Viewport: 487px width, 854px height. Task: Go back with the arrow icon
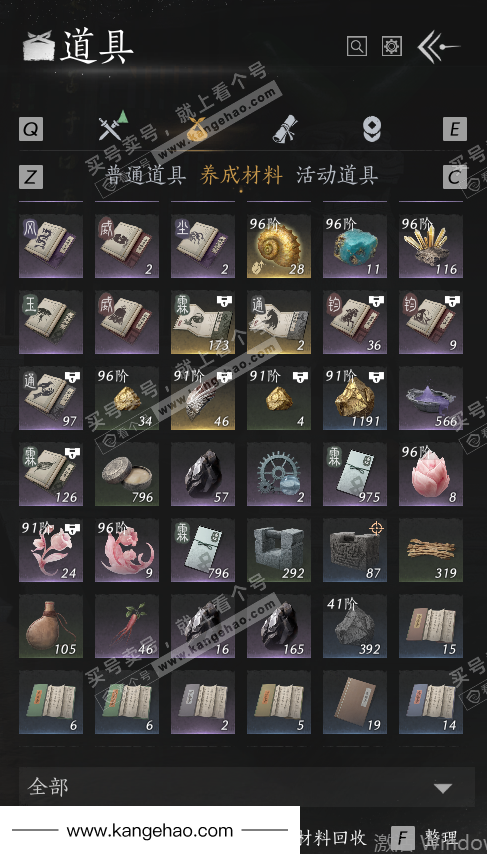[x=439, y=47]
